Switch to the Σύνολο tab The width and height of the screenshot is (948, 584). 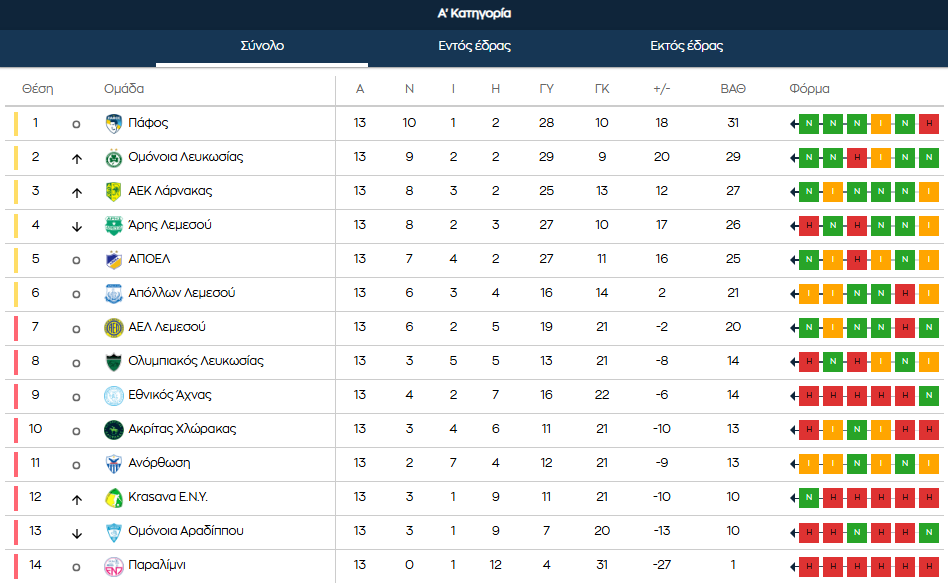click(262, 46)
